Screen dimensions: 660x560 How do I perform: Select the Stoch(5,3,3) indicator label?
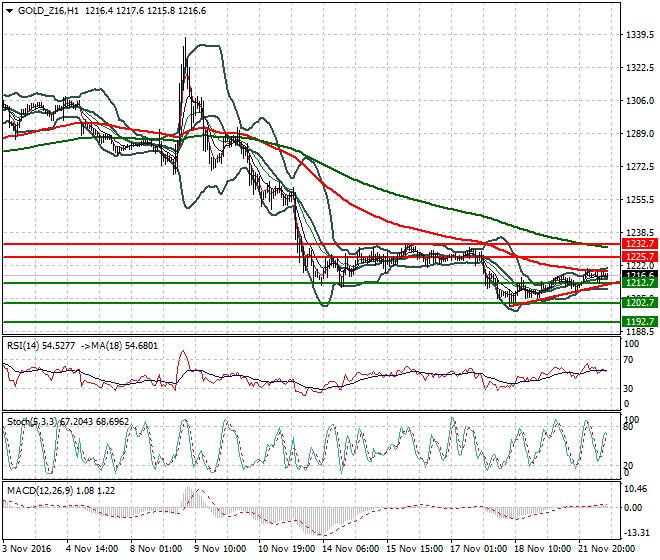point(31,421)
